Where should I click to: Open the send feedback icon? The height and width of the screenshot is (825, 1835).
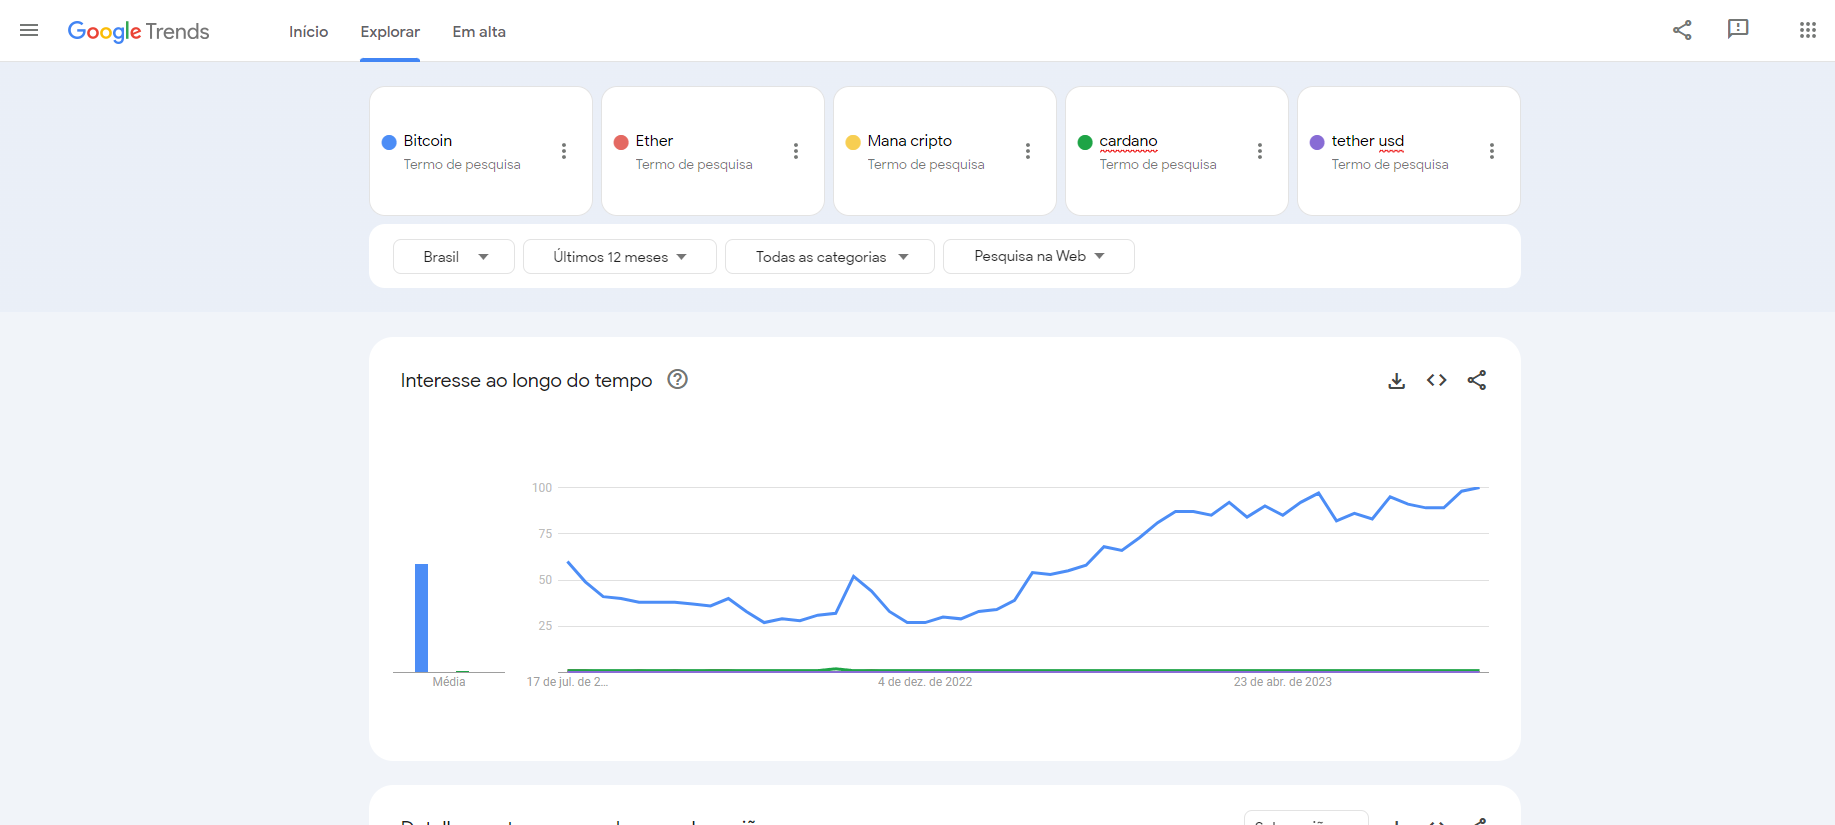coord(1738,30)
